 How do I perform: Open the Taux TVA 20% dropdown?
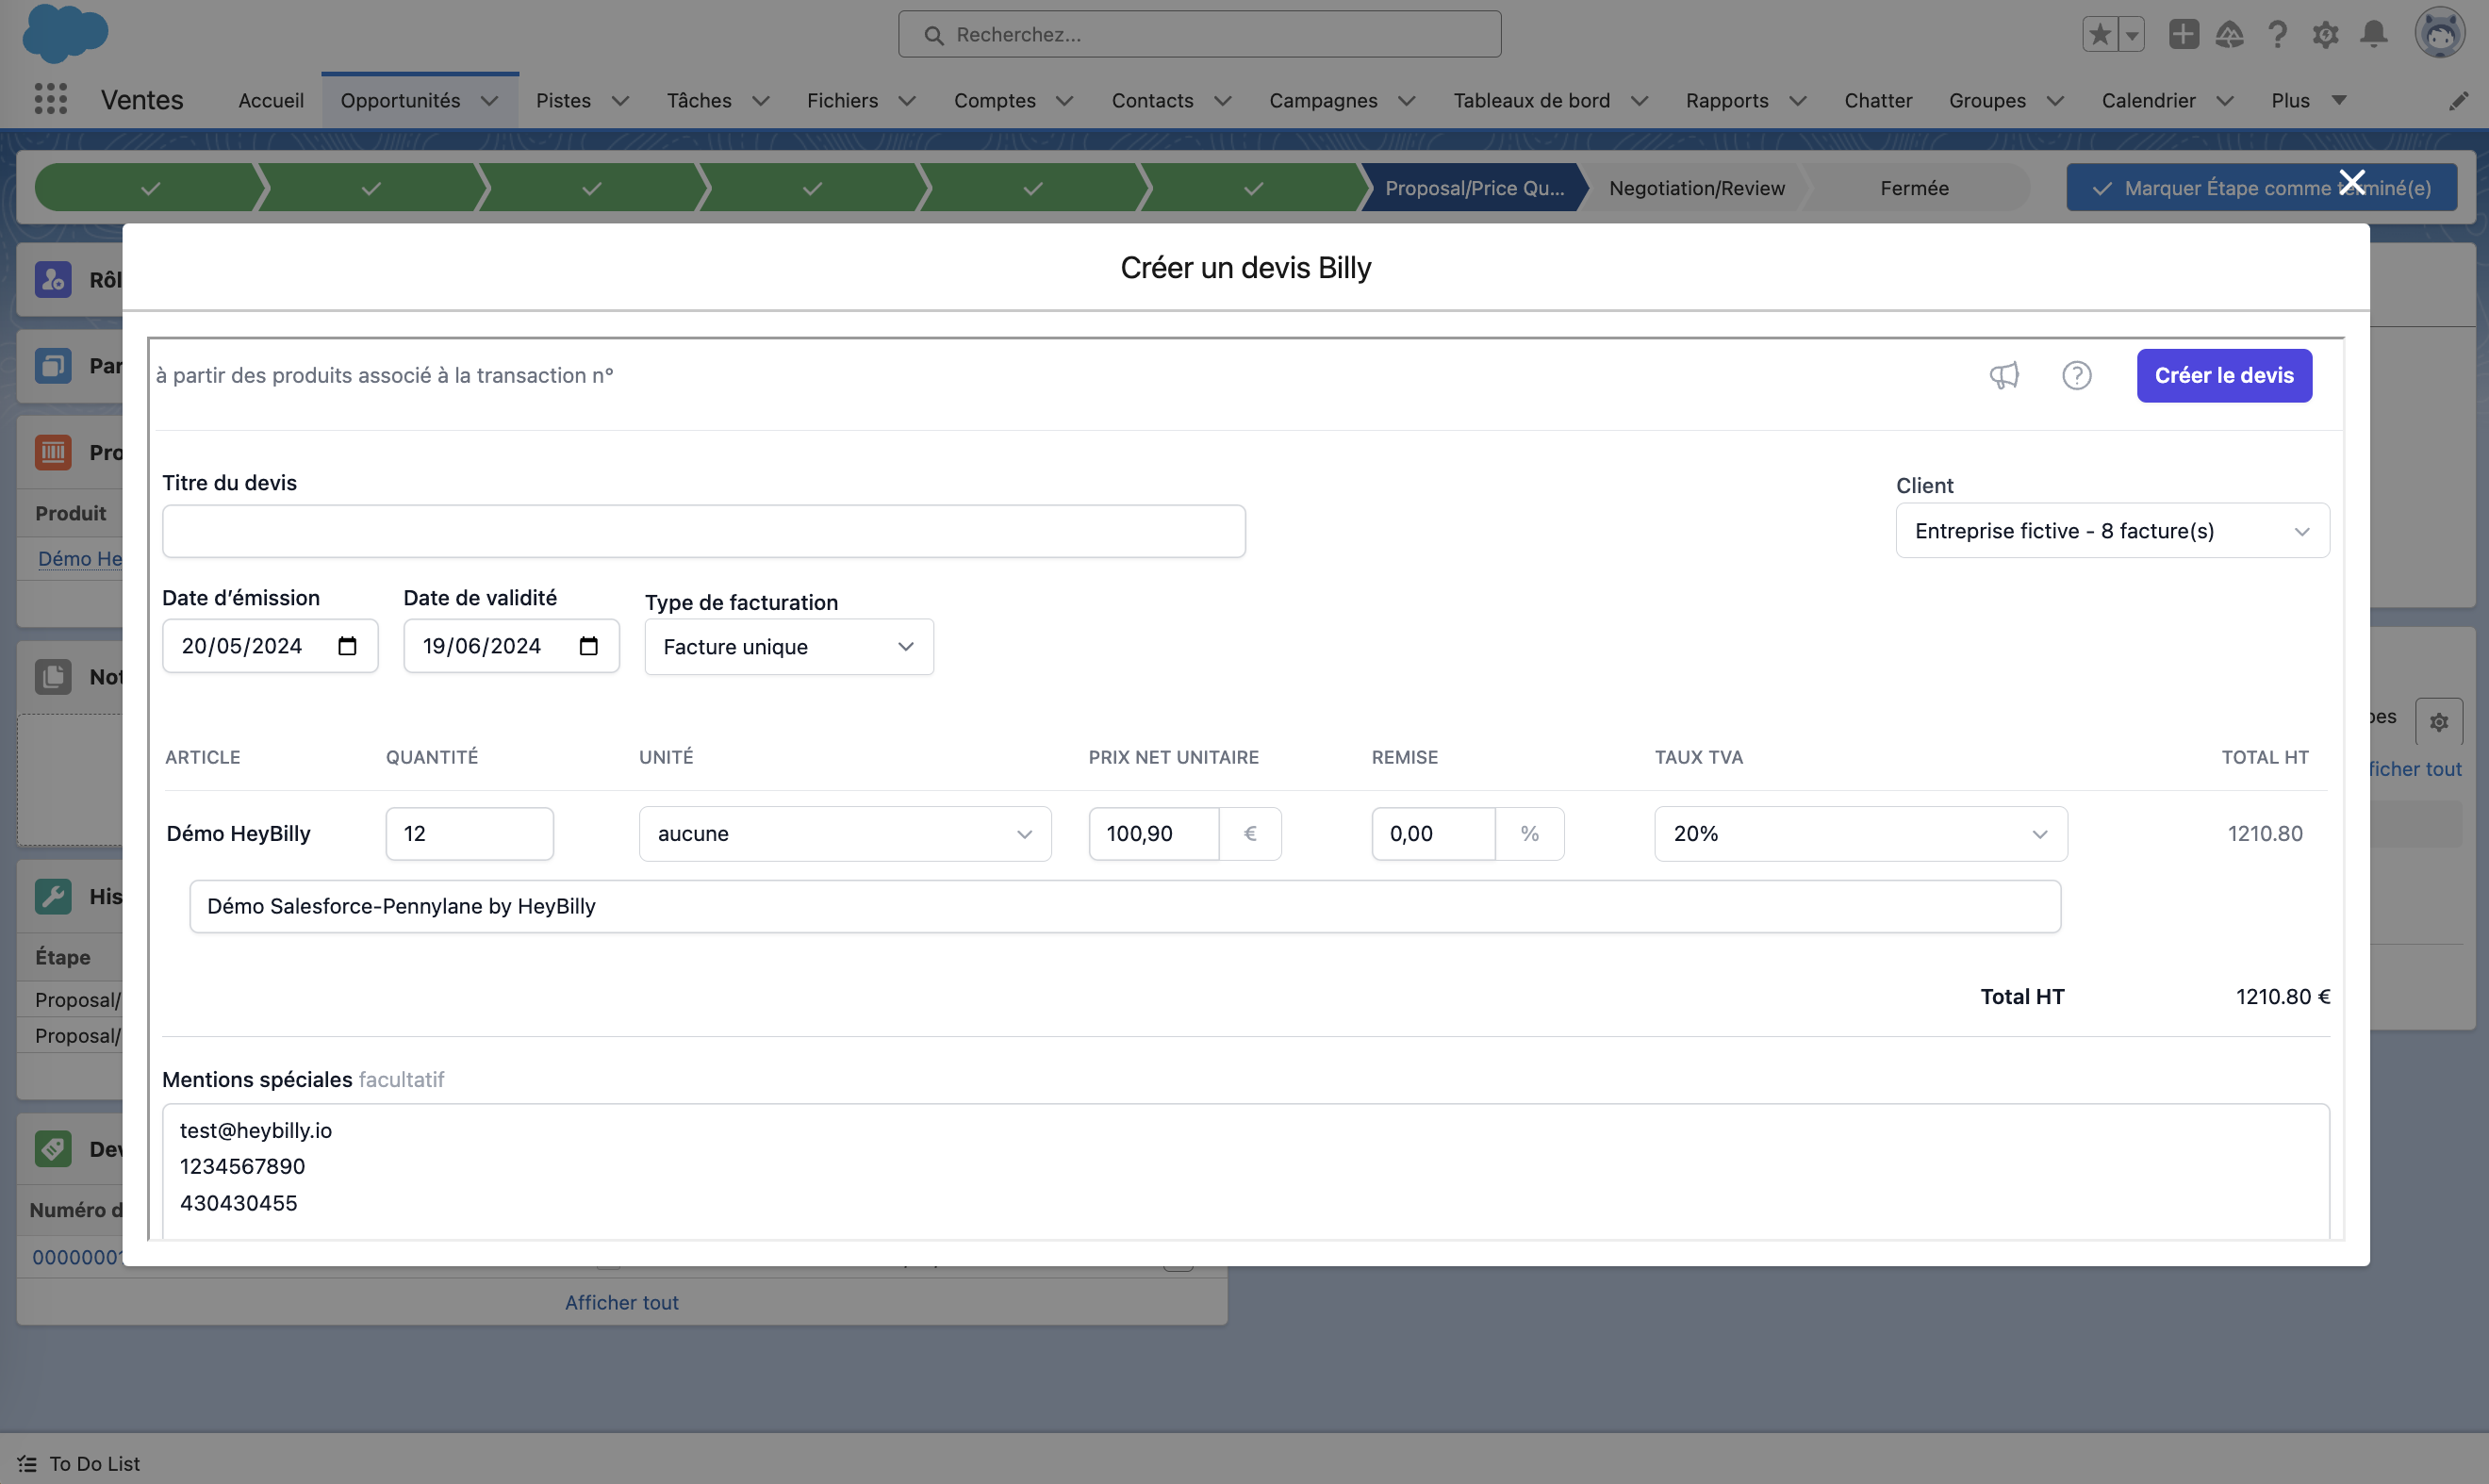(x=1860, y=834)
